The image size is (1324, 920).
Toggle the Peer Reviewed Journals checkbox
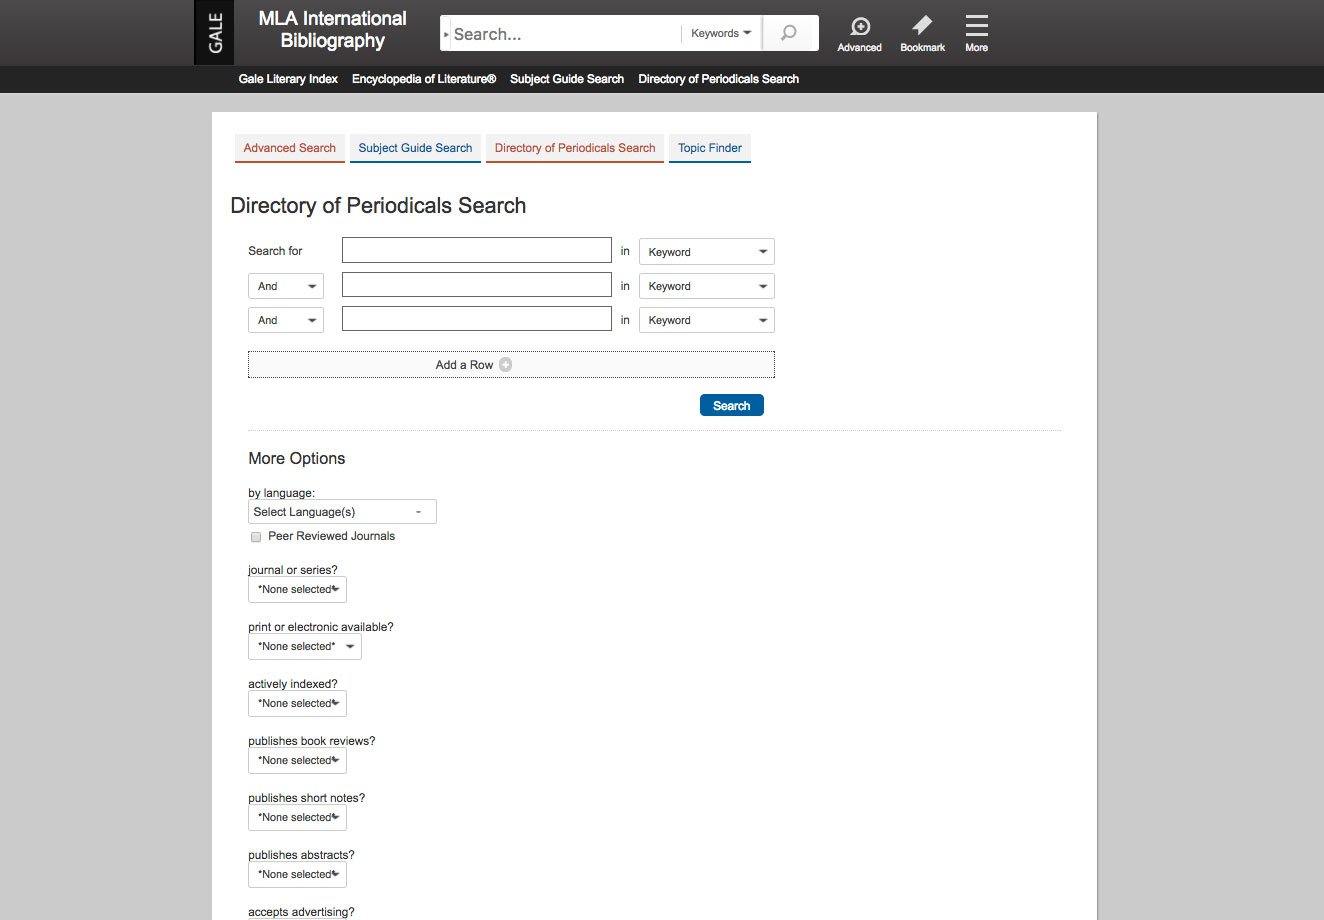tap(256, 537)
